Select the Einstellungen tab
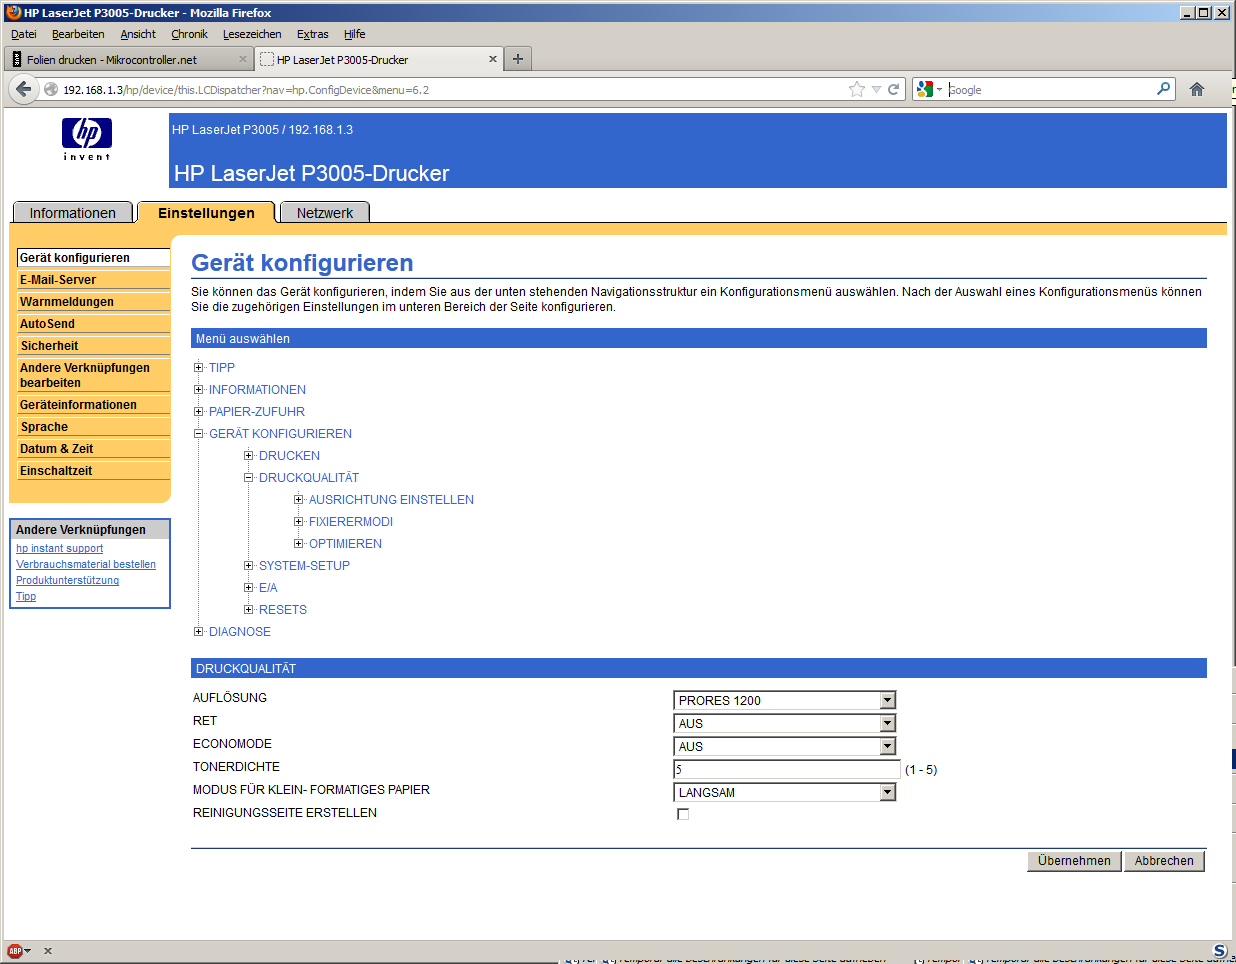Image resolution: width=1236 pixels, height=964 pixels. pos(206,213)
